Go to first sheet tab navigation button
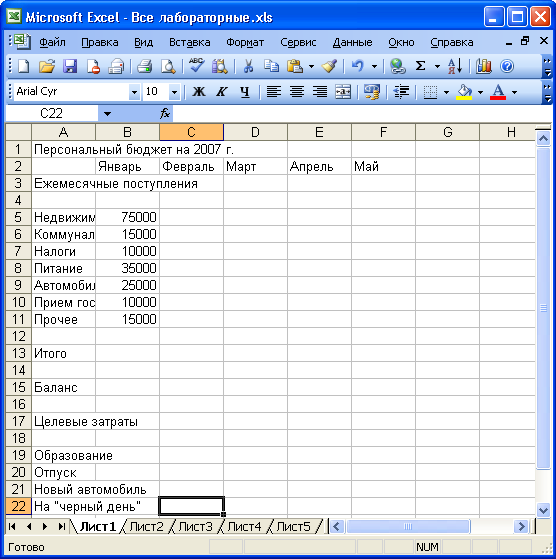This screenshot has height=559, width=556. tap(12, 527)
